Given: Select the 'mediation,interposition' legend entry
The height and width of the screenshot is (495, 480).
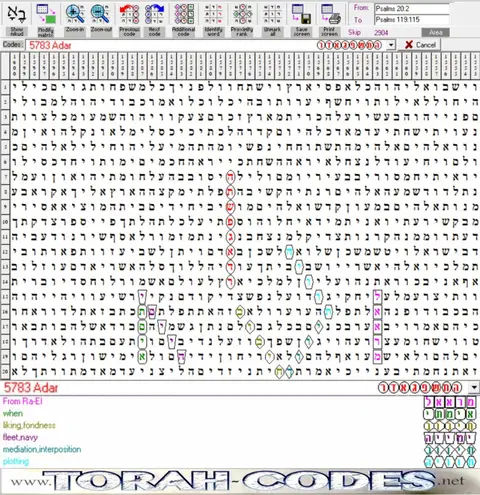Looking at the screenshot, I should (42, 449).
